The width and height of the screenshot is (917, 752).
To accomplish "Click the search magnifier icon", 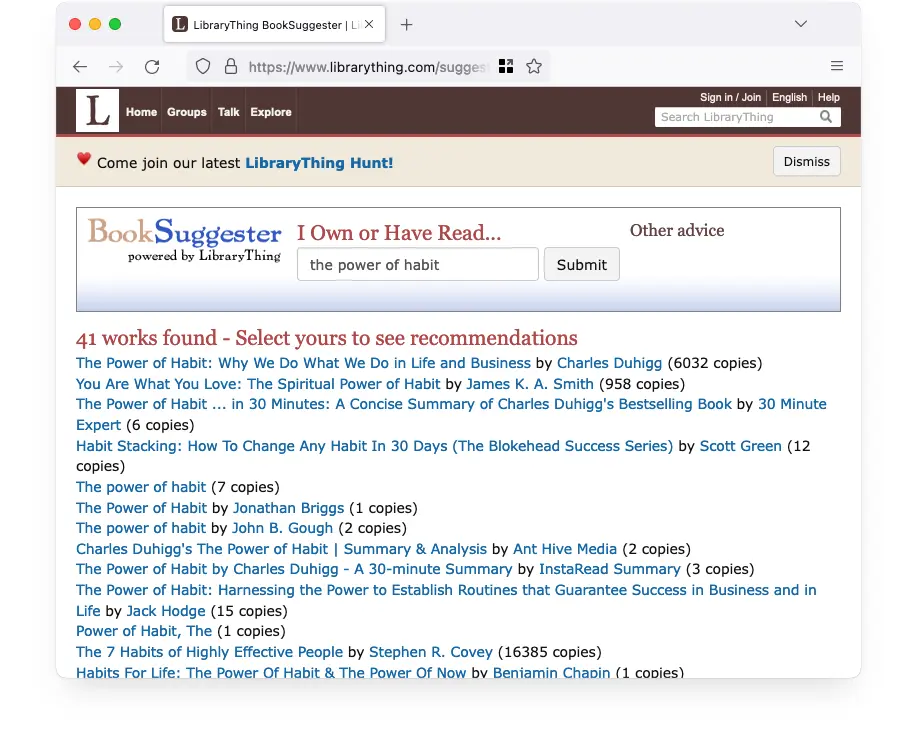I will [826, 117].
